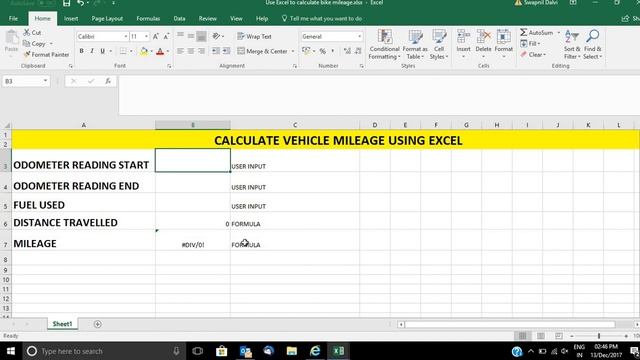Center text horizontally
Image resolution: width=640 pixels, height=360 pixels.
tap(191, 51)
